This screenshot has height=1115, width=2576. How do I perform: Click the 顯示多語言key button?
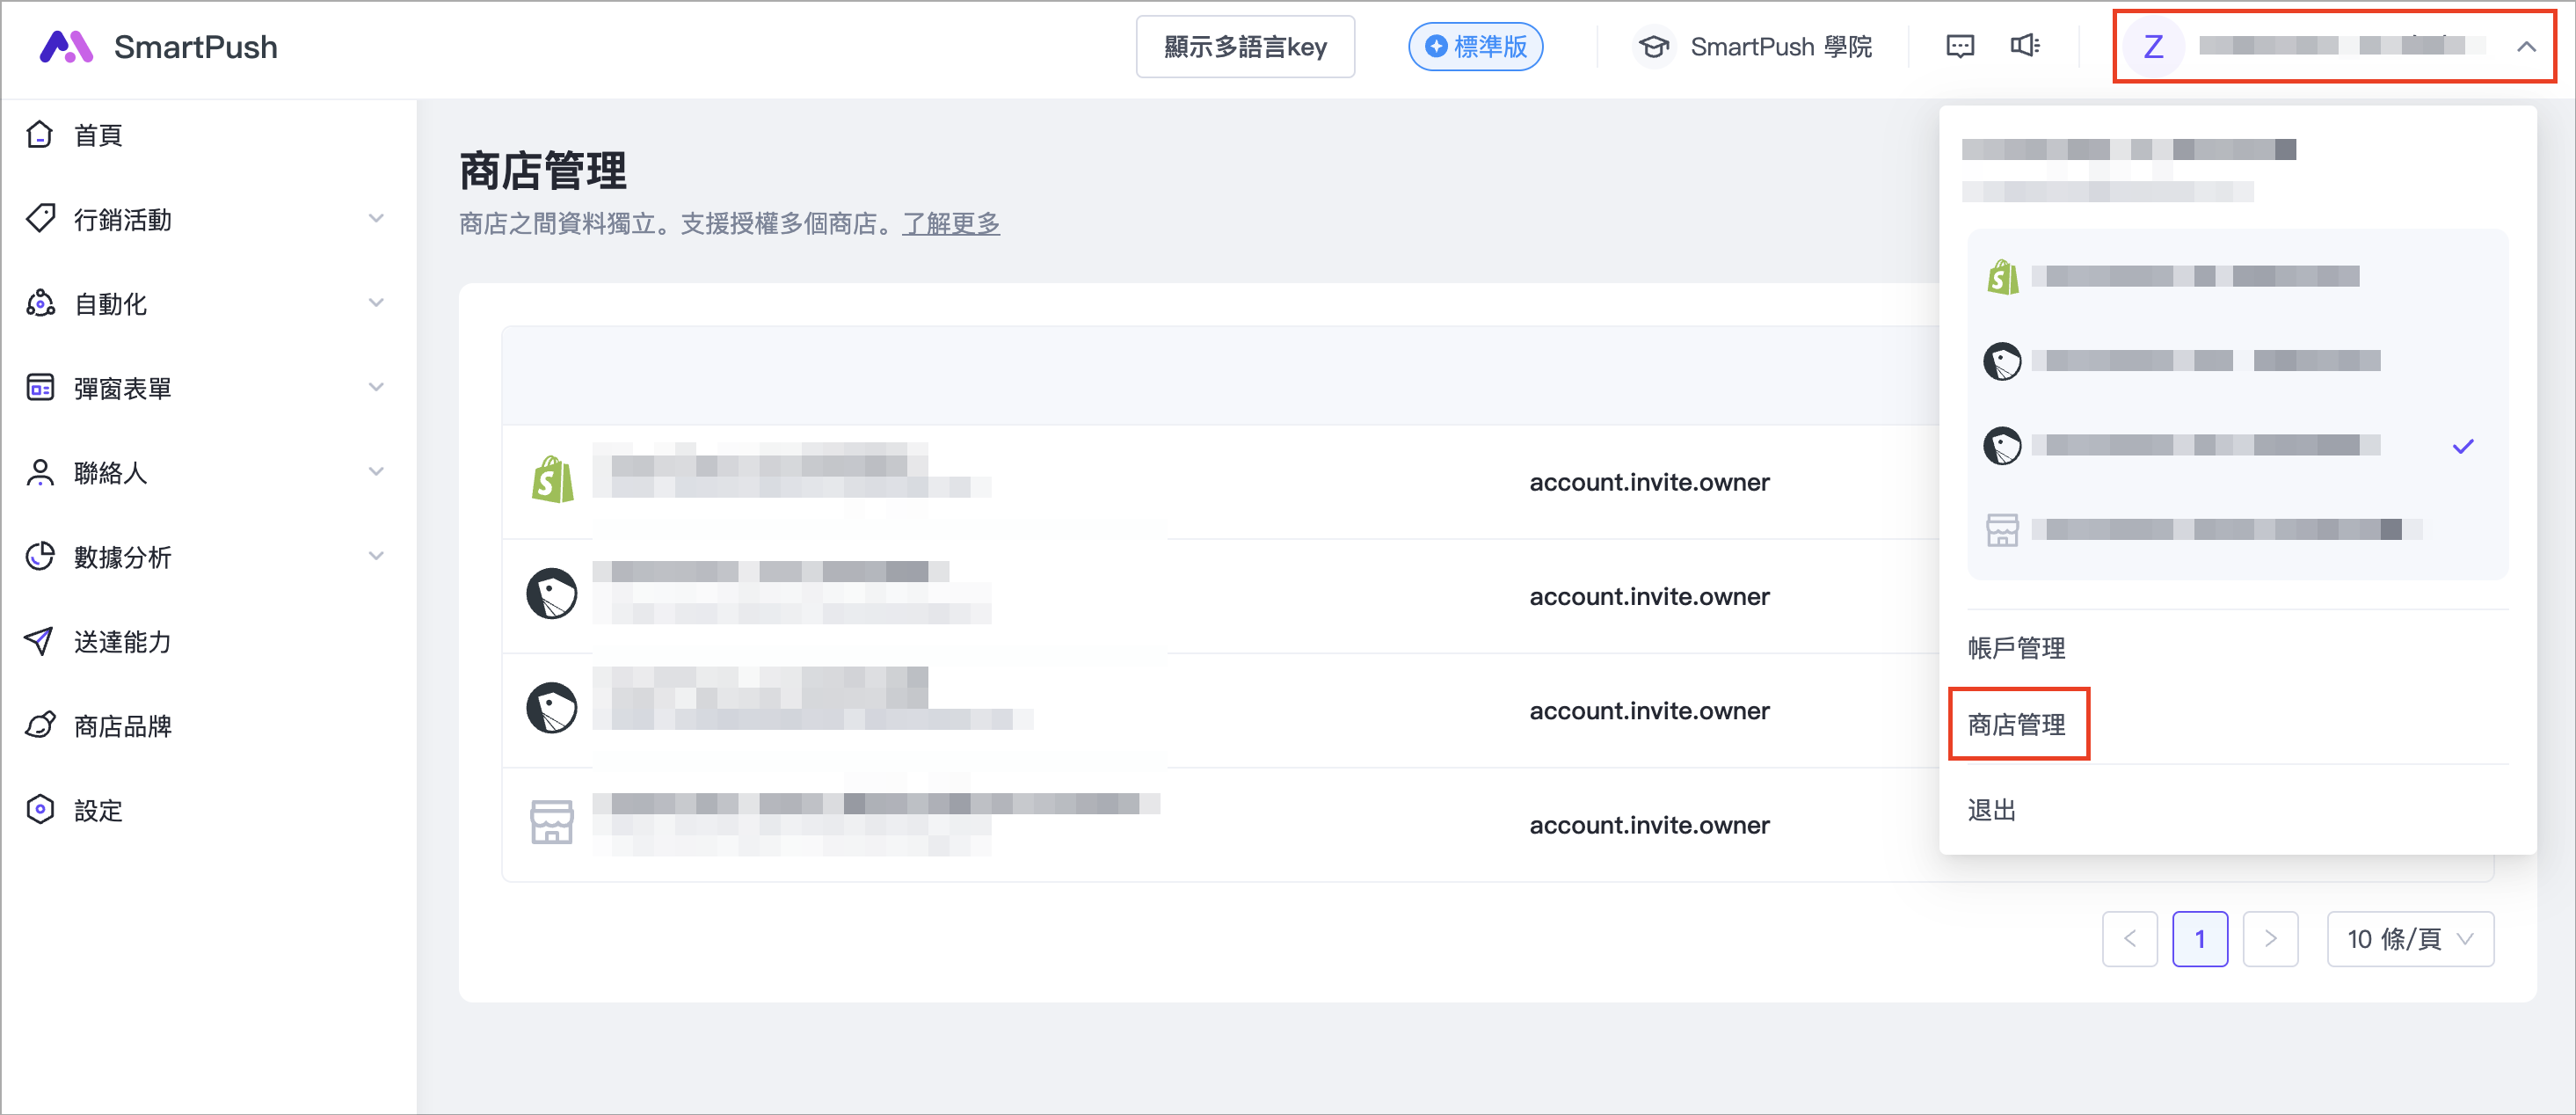pos(1245,47)
